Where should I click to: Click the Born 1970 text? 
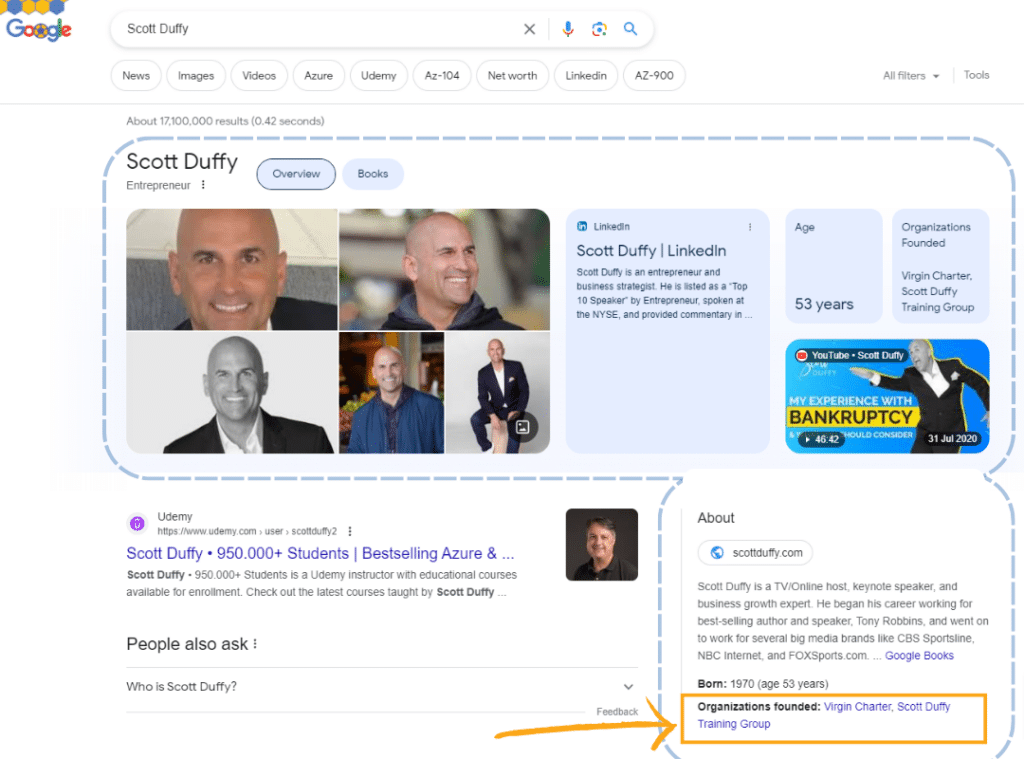[x=763, y=684]
